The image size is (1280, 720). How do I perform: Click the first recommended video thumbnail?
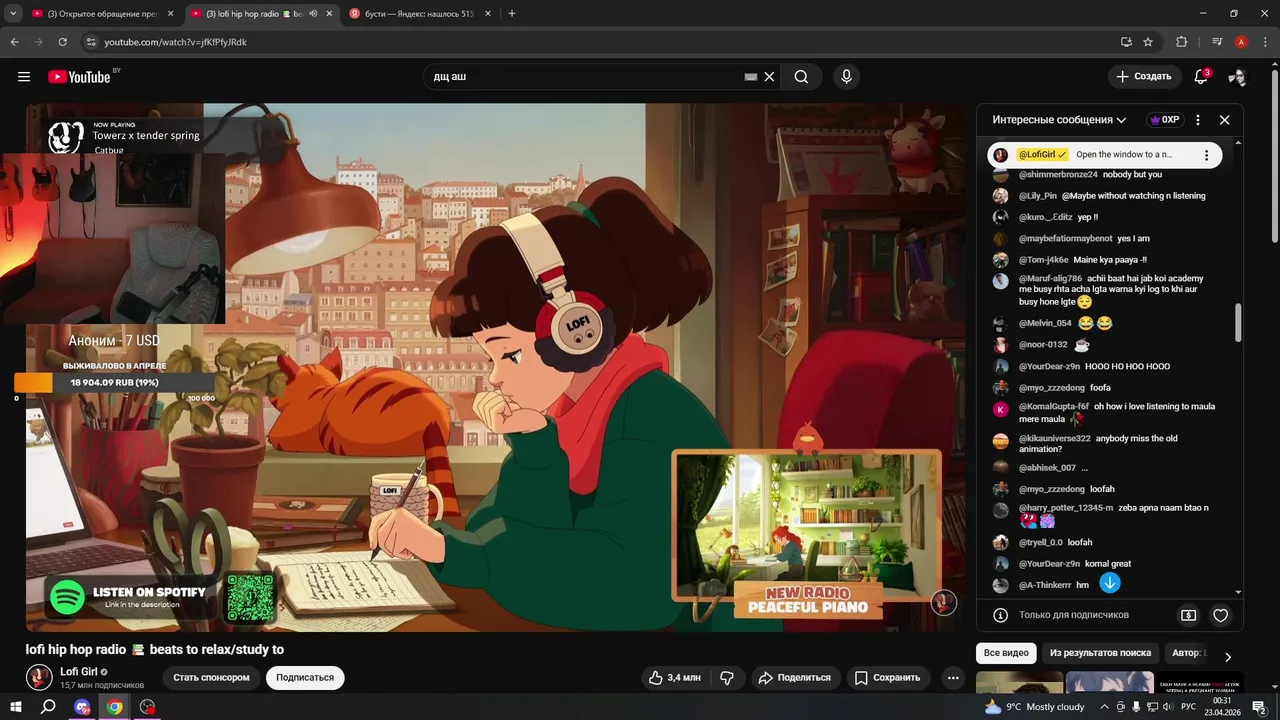[x=1019, y=683]
